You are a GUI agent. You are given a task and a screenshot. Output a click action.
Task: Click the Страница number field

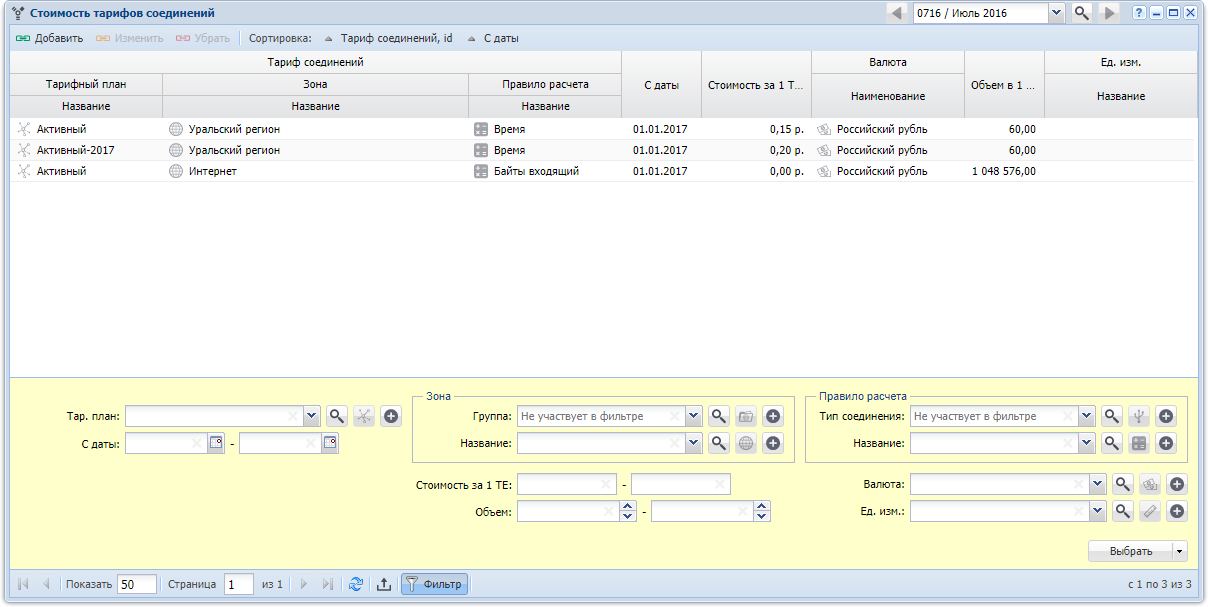(x=238, y=584)
